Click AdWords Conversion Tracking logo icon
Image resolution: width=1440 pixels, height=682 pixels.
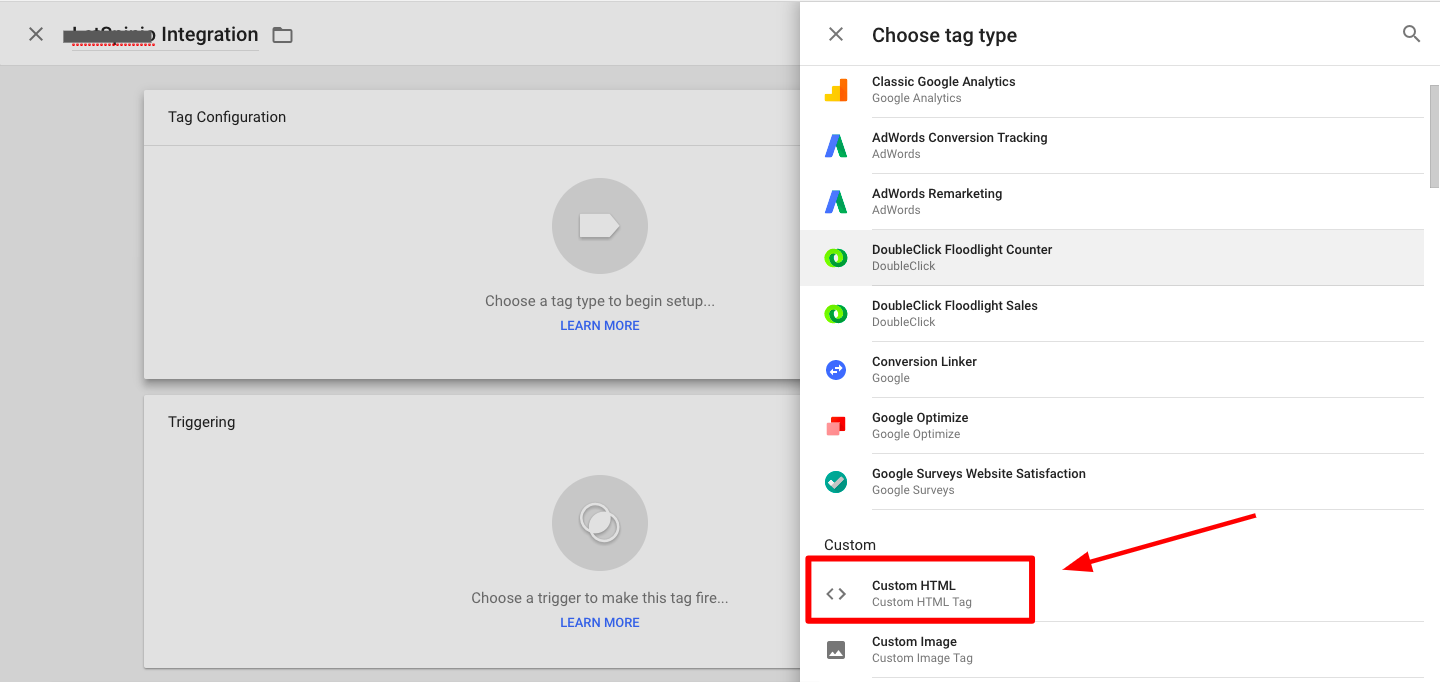[836, 146]
